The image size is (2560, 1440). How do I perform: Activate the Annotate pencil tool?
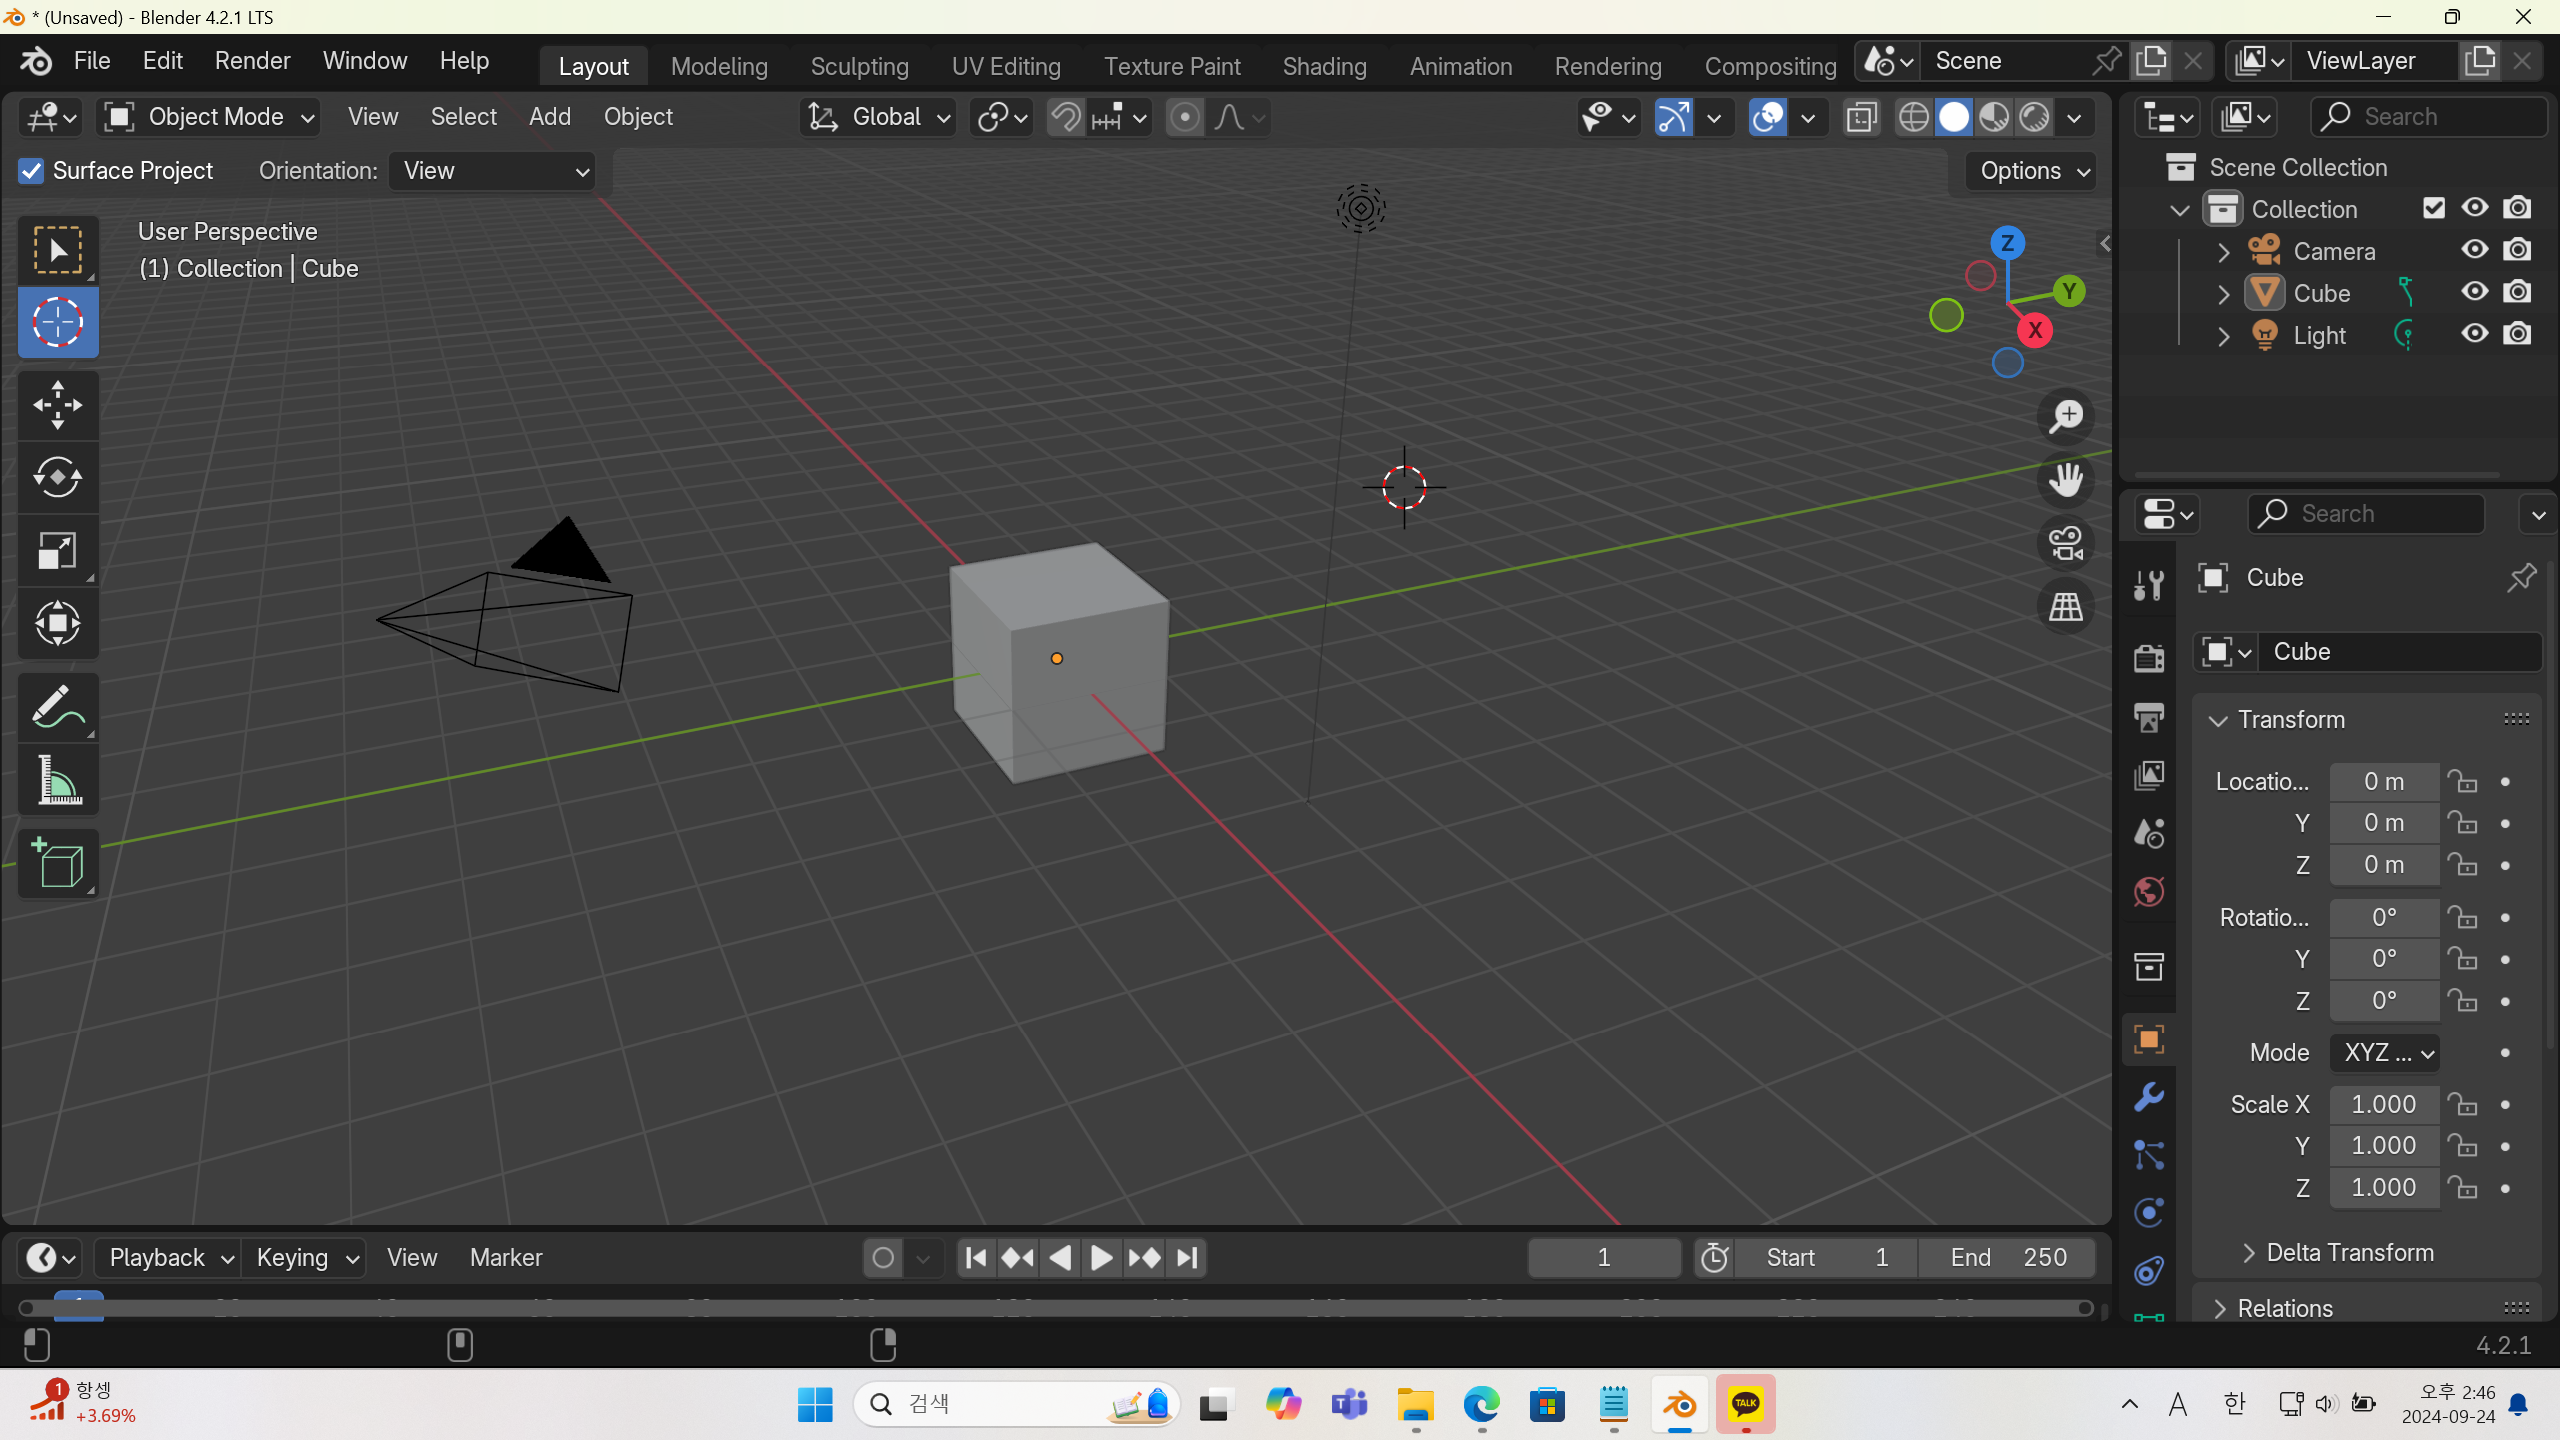pyautogui.click(x=57, y=707)
